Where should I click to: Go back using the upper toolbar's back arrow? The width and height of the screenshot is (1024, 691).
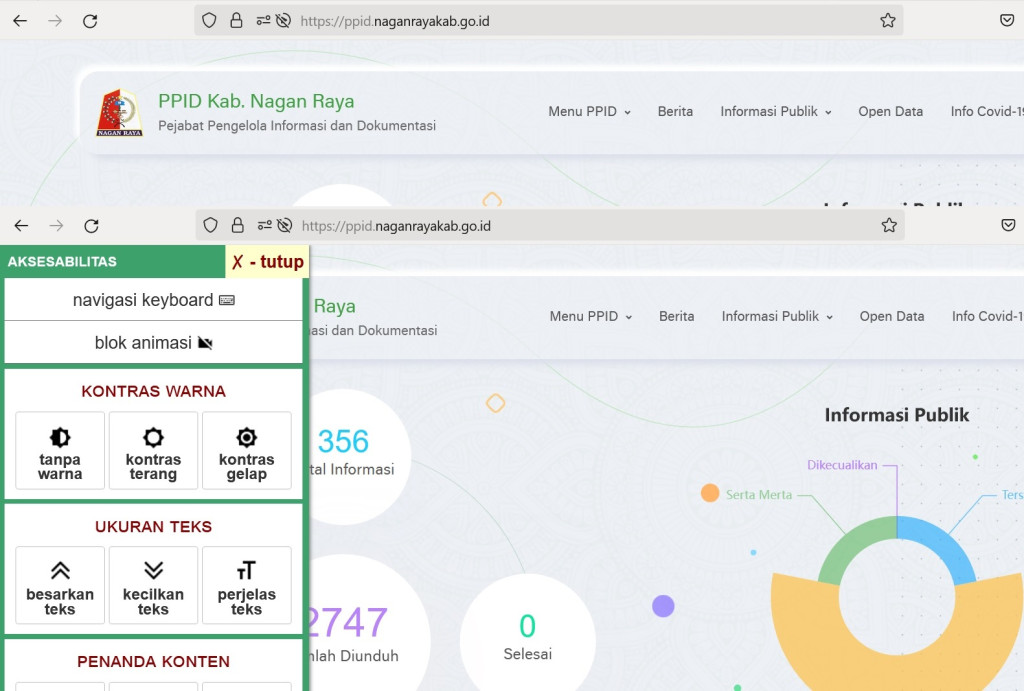[20, 21]
